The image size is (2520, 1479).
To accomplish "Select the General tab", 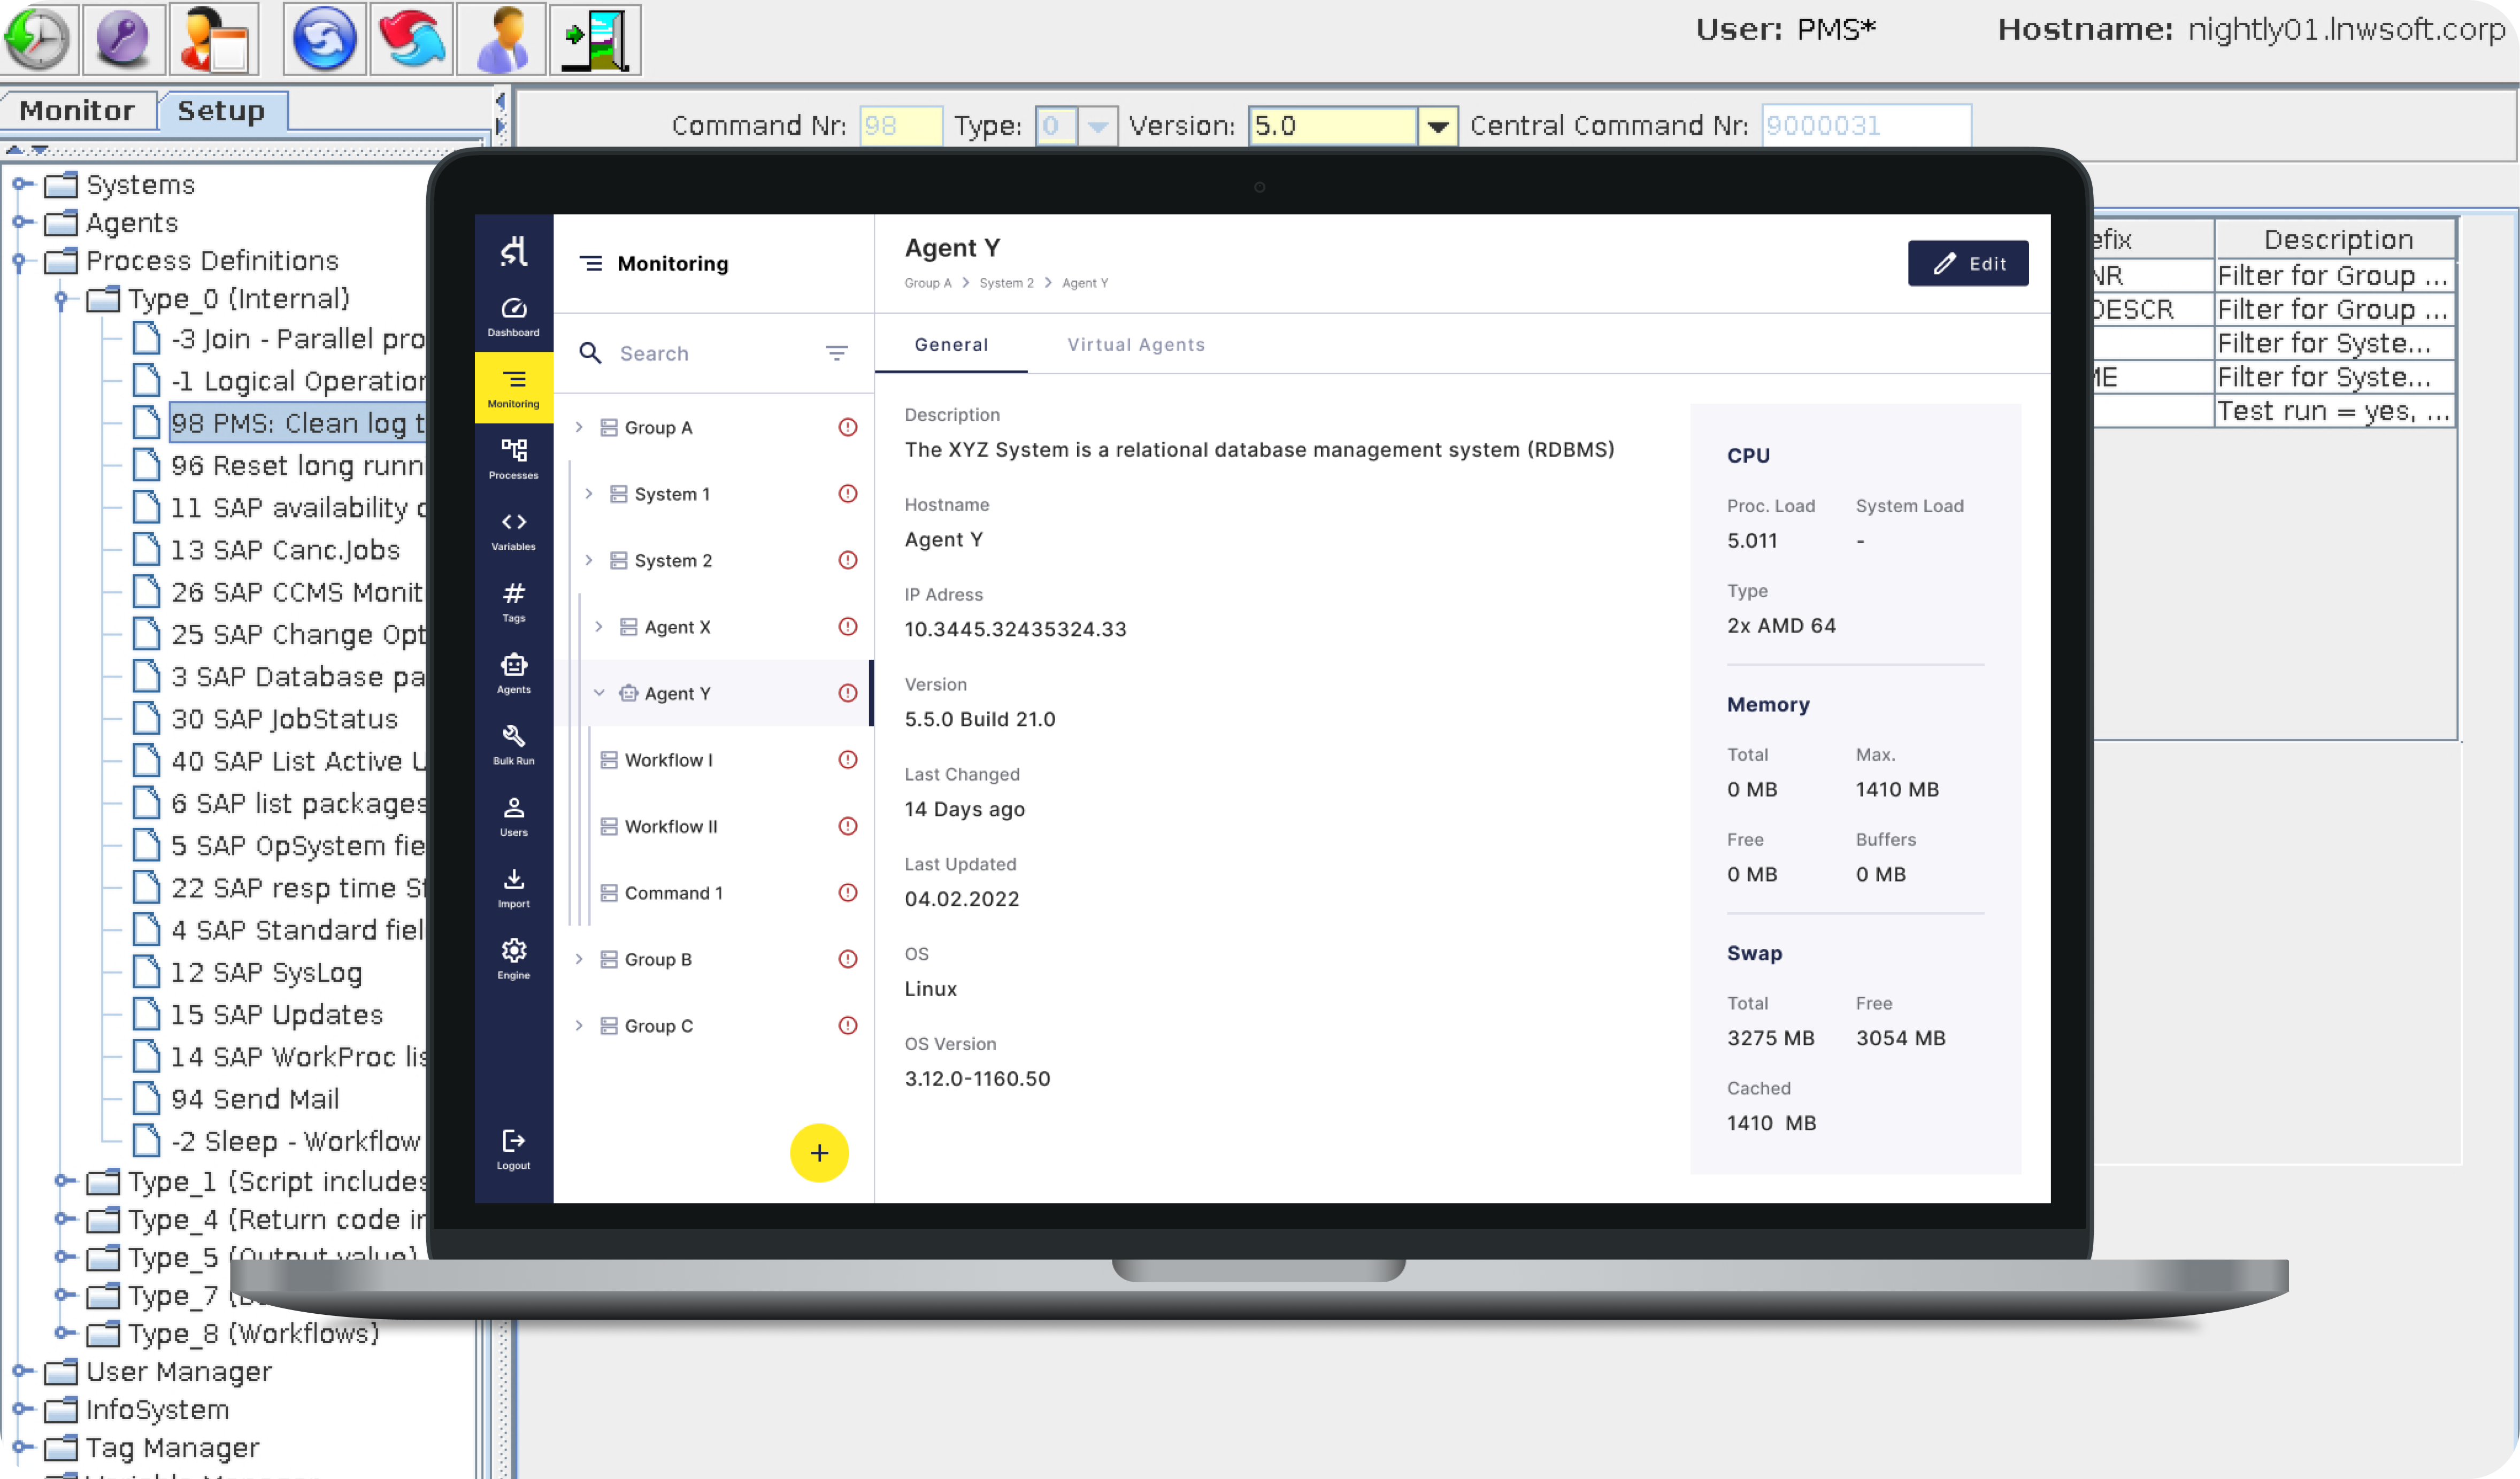I will (951, 344).
